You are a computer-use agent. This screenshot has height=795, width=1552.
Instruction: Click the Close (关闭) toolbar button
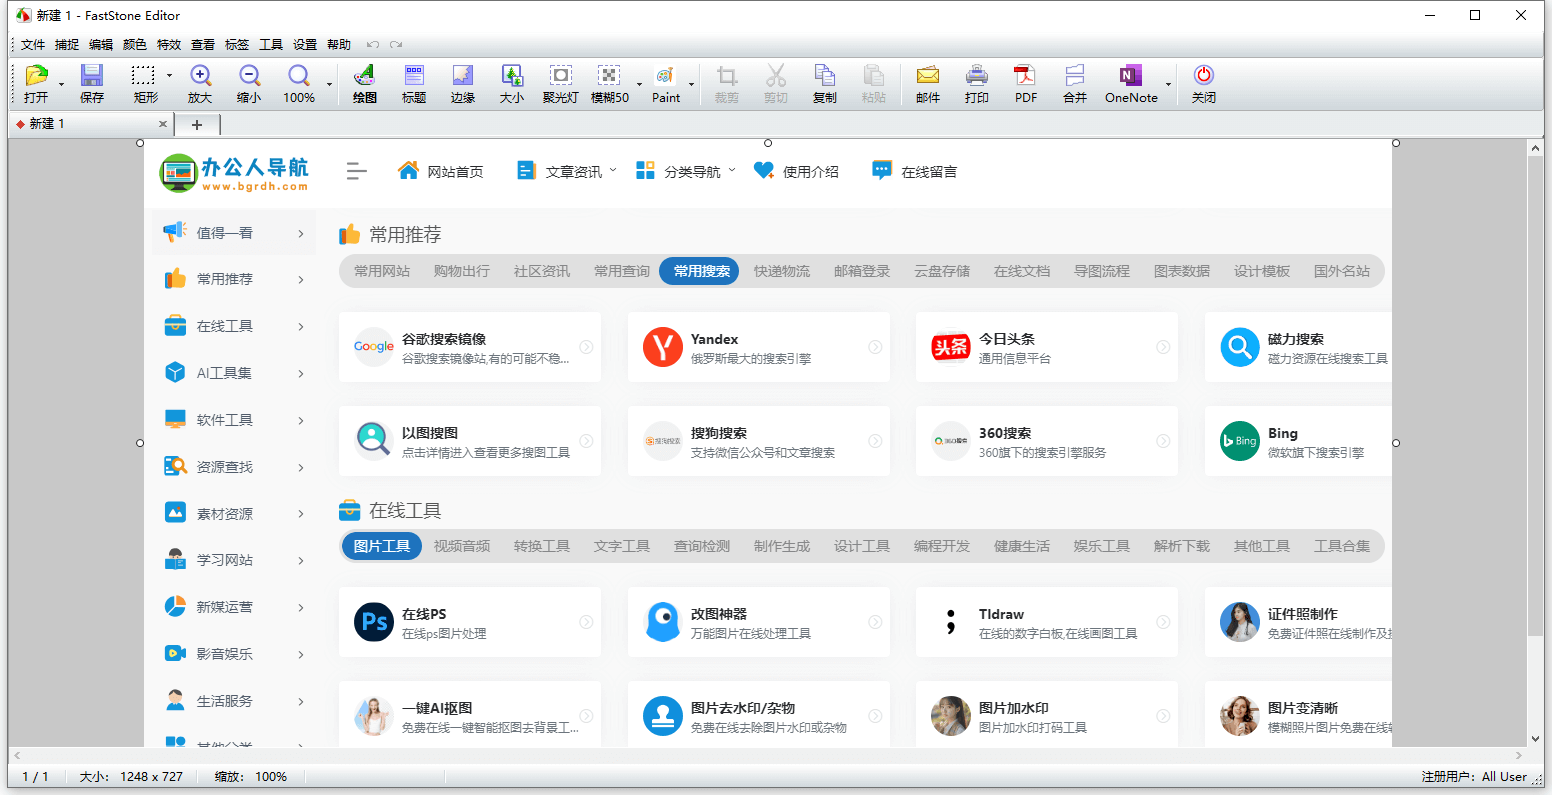point(1204,83)
